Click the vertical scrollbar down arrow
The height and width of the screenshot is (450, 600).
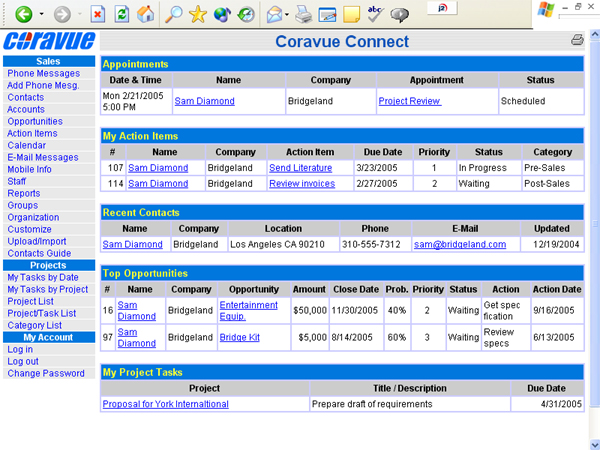[x=595, y=445]
